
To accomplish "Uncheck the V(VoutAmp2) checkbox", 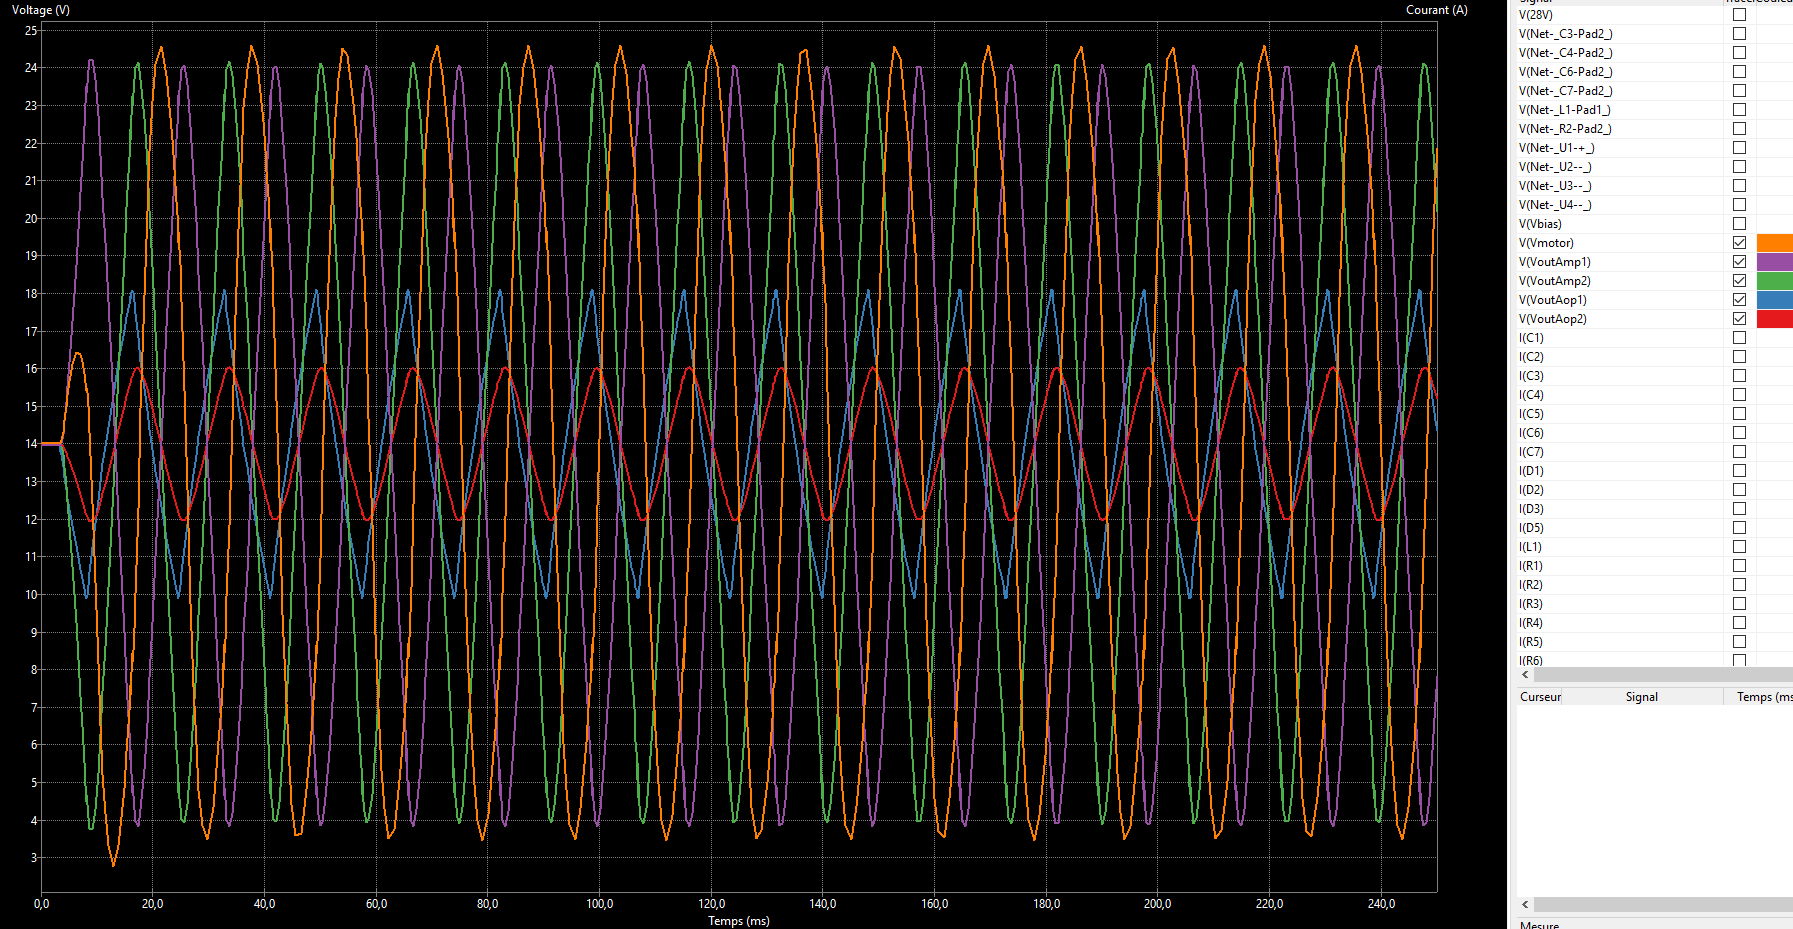I will (1739, 281).
